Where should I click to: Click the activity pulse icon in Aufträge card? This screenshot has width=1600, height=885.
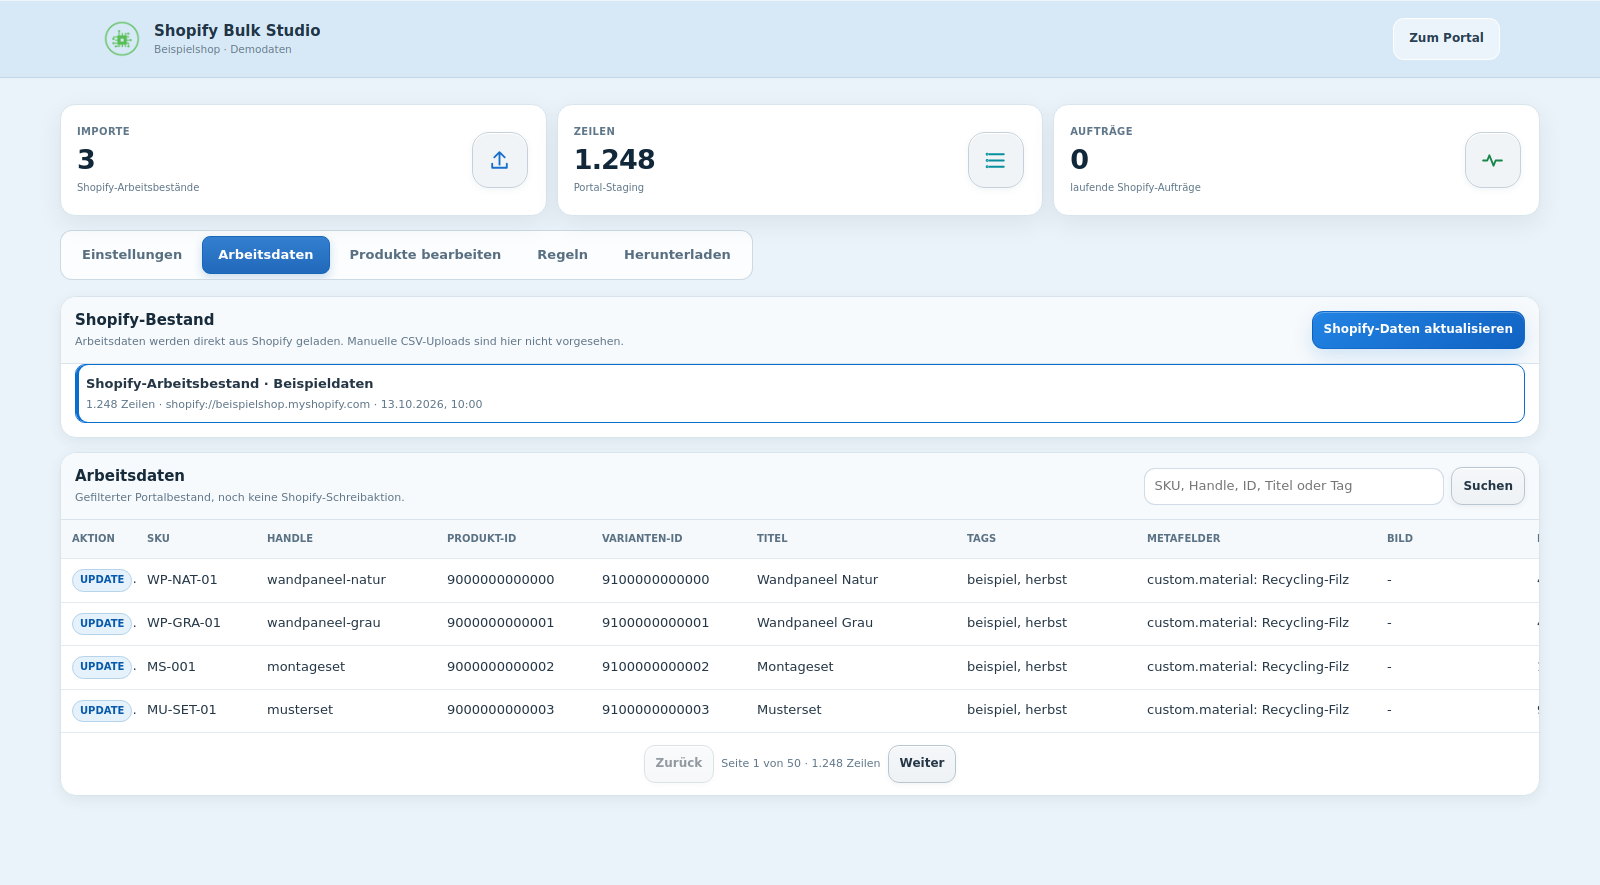[1493, 160]
